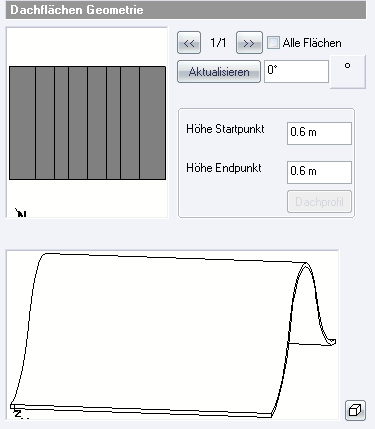Click the degree symbol unit button
Image resolution: width=375 pixels, height=429 pixels.
348,72
